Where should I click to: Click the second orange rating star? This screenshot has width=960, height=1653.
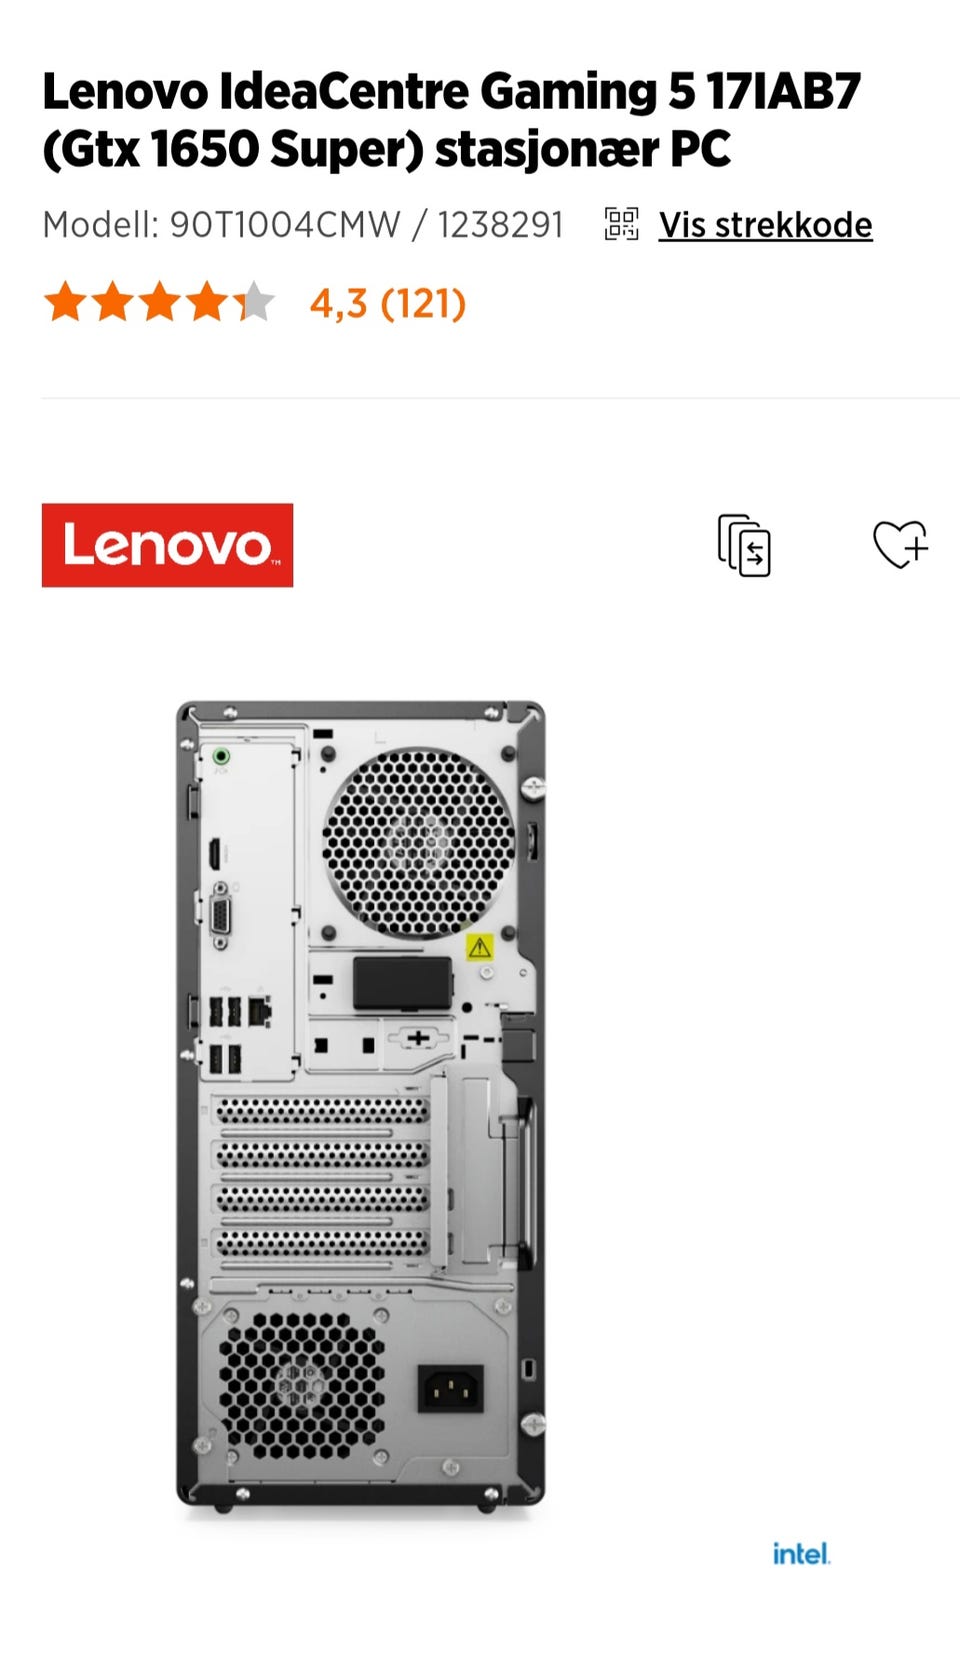(x=112, y=302)
